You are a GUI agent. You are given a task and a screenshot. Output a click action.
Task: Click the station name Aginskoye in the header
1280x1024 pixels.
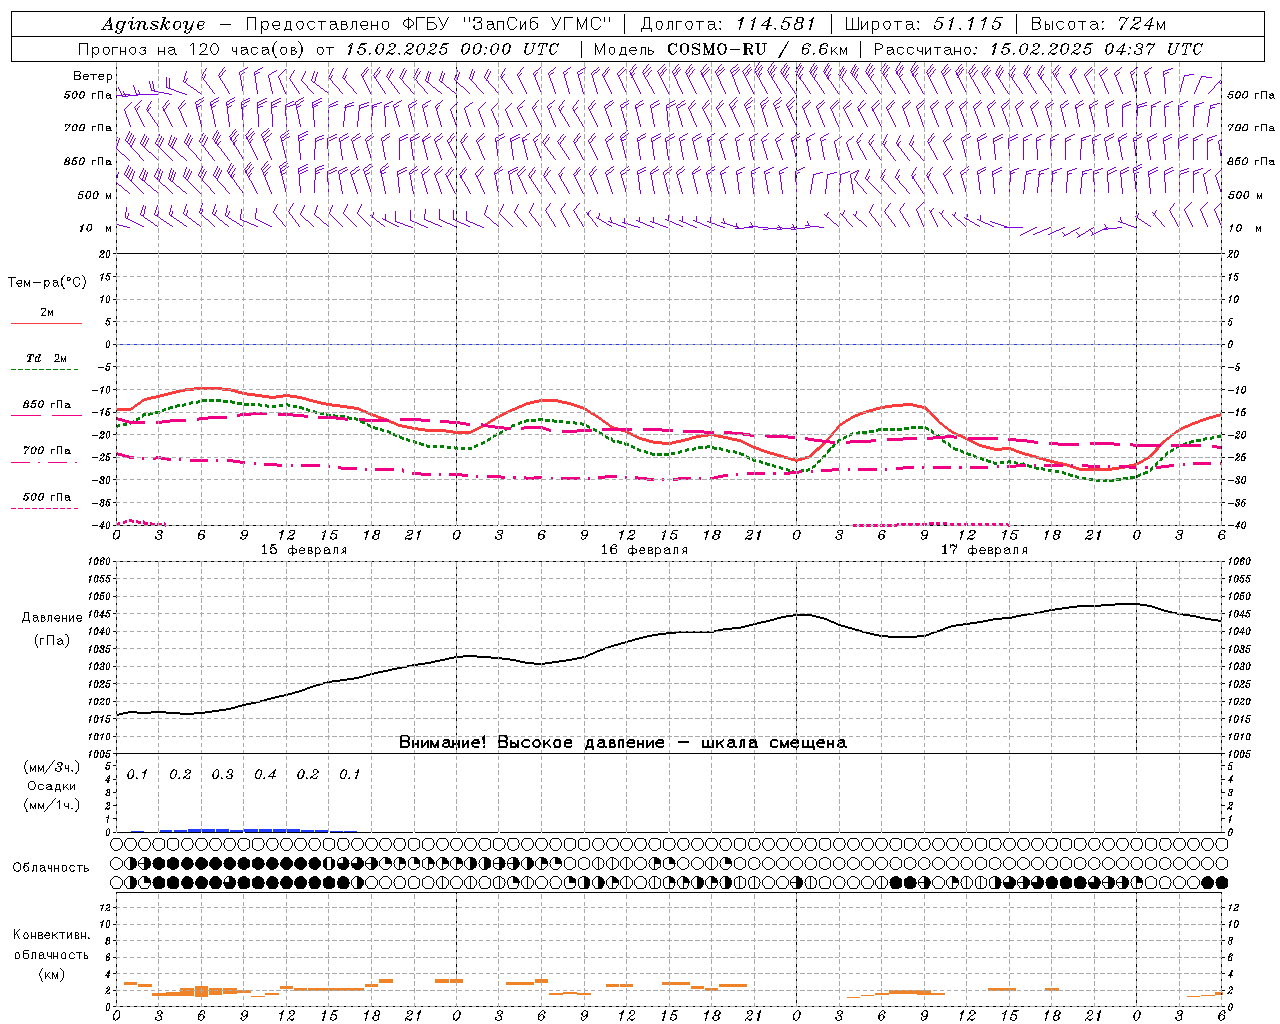point(153,24)
